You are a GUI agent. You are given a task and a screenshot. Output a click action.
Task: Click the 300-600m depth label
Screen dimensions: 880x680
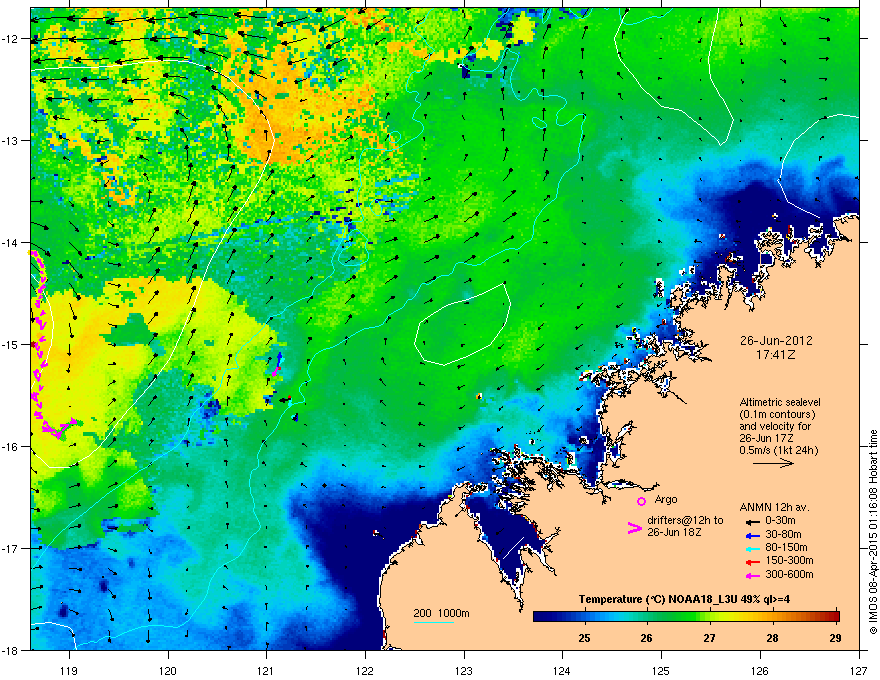[789, 575]
